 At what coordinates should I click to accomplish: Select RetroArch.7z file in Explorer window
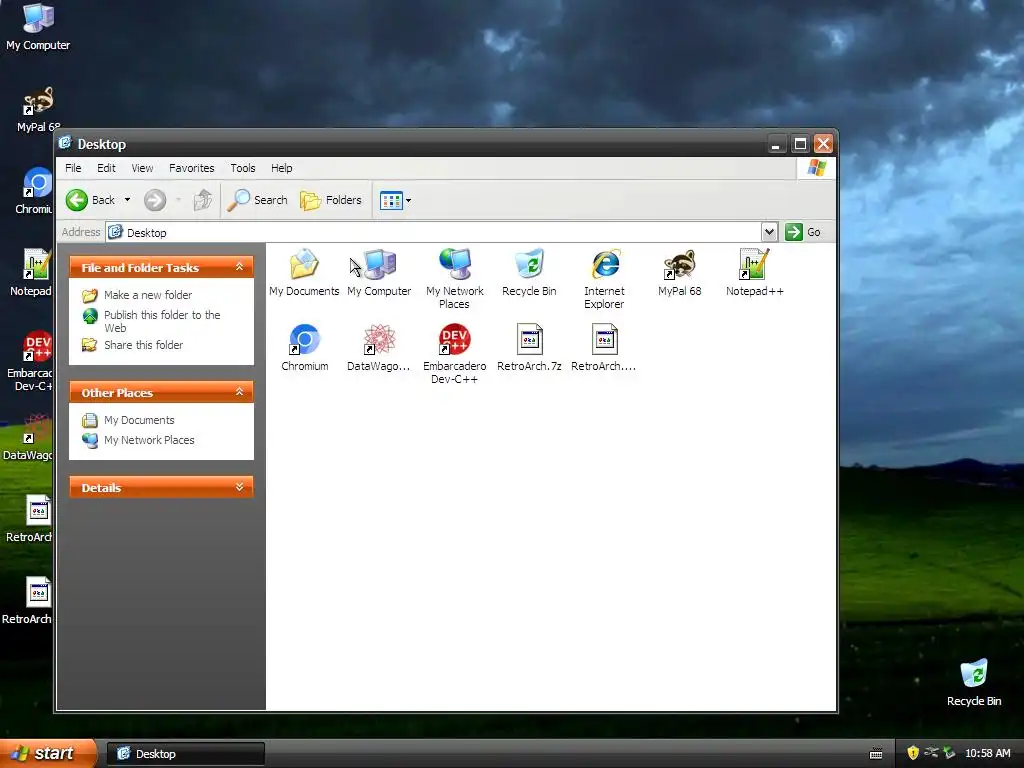pos(529,339)
